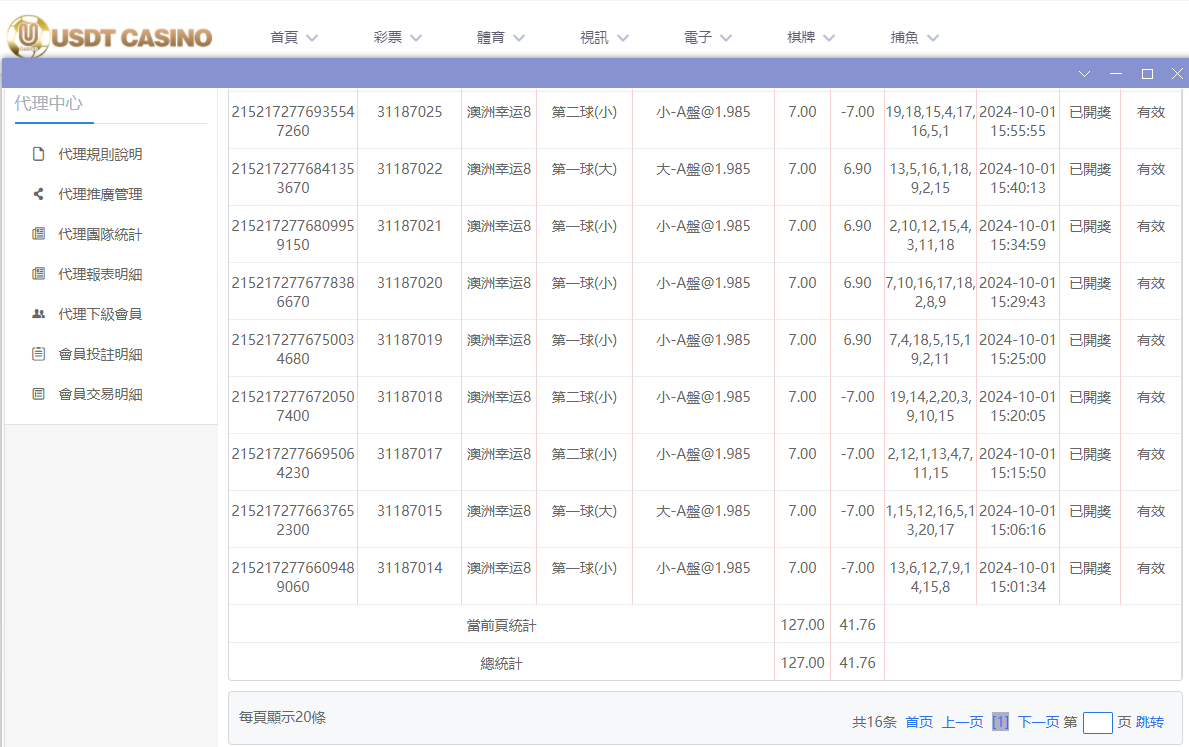Click the list icon beside 會員投註明細

[x=39, y=354]
